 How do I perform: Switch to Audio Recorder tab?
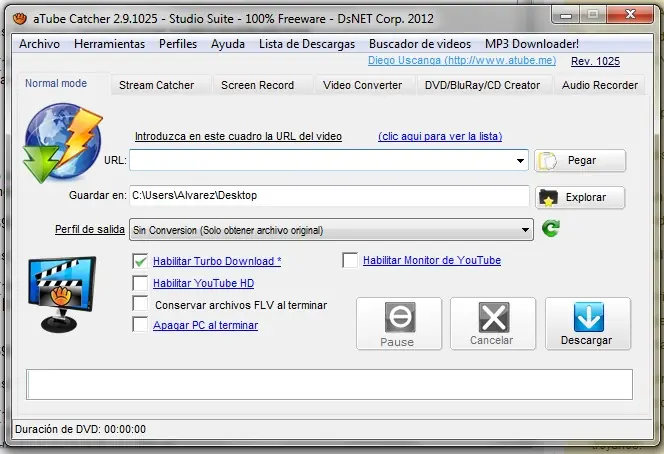pyautogui.click(x=600, y=85)
